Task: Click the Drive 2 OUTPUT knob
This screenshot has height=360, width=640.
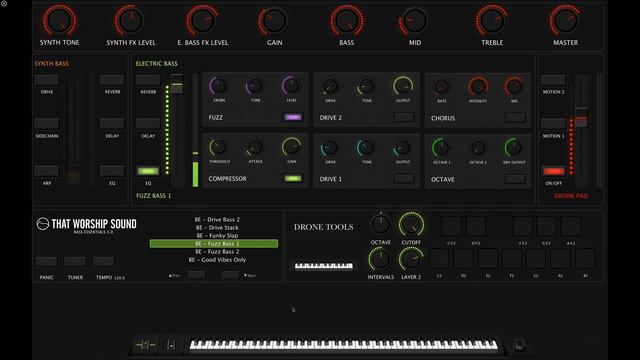Action: (x=403, y=86)
